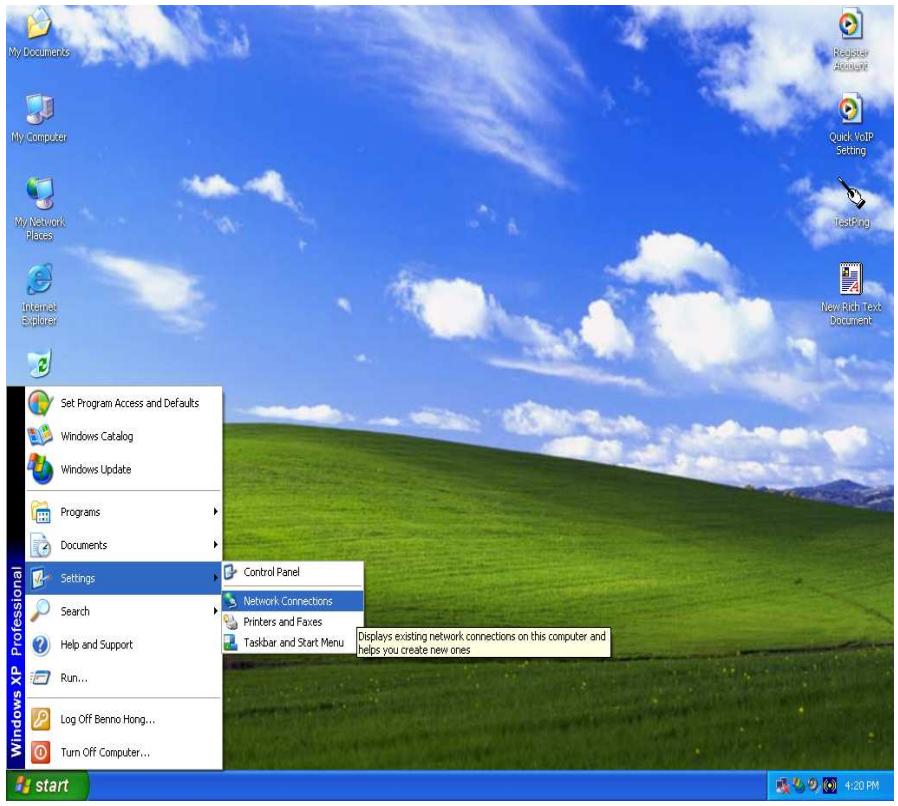Open the Run... dialog
This screenshot has width=898, height=806.
pos(124,678)
